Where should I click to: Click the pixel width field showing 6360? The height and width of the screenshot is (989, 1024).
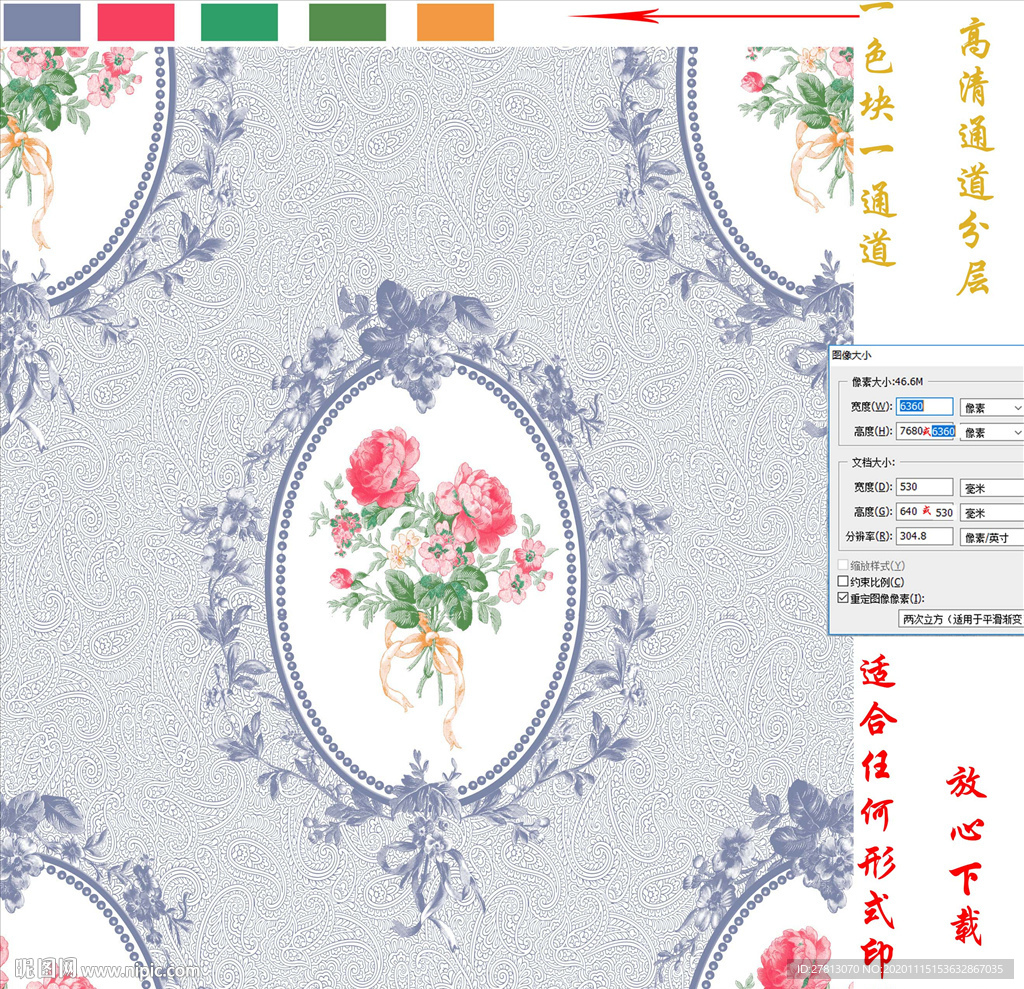924,406
